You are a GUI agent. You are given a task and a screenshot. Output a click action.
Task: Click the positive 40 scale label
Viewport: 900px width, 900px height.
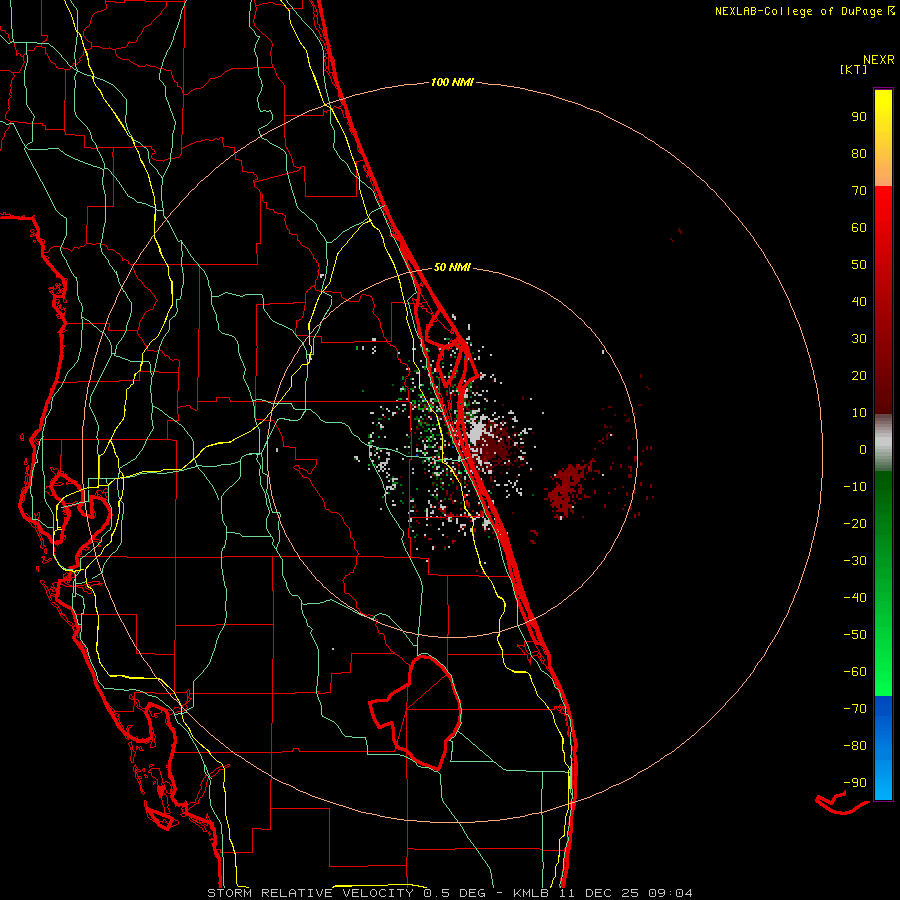click(x=859, y=302)
